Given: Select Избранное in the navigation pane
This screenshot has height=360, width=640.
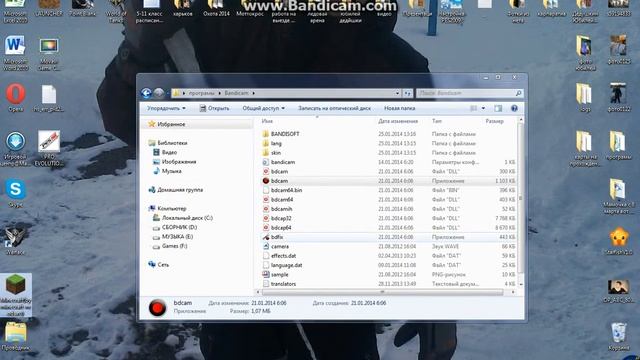Looking at the screenshot, I should click(x=171, y=124).
